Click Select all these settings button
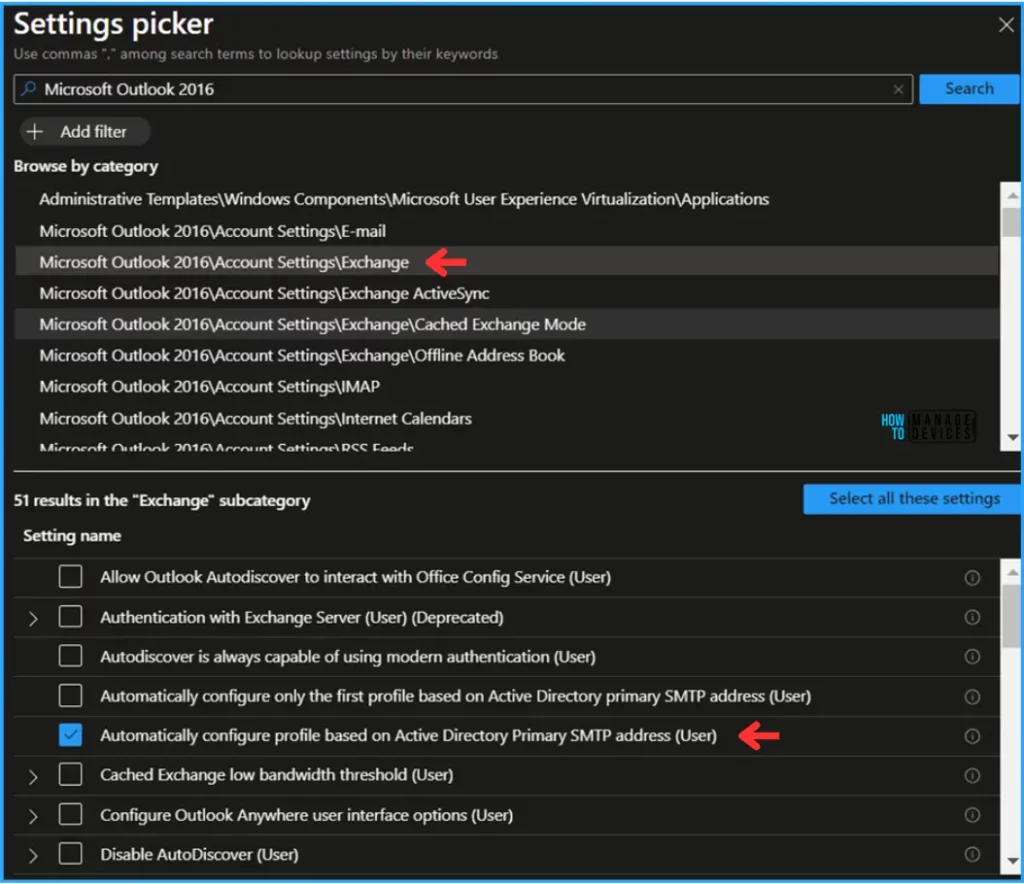1024x884 pixels. 913,499
